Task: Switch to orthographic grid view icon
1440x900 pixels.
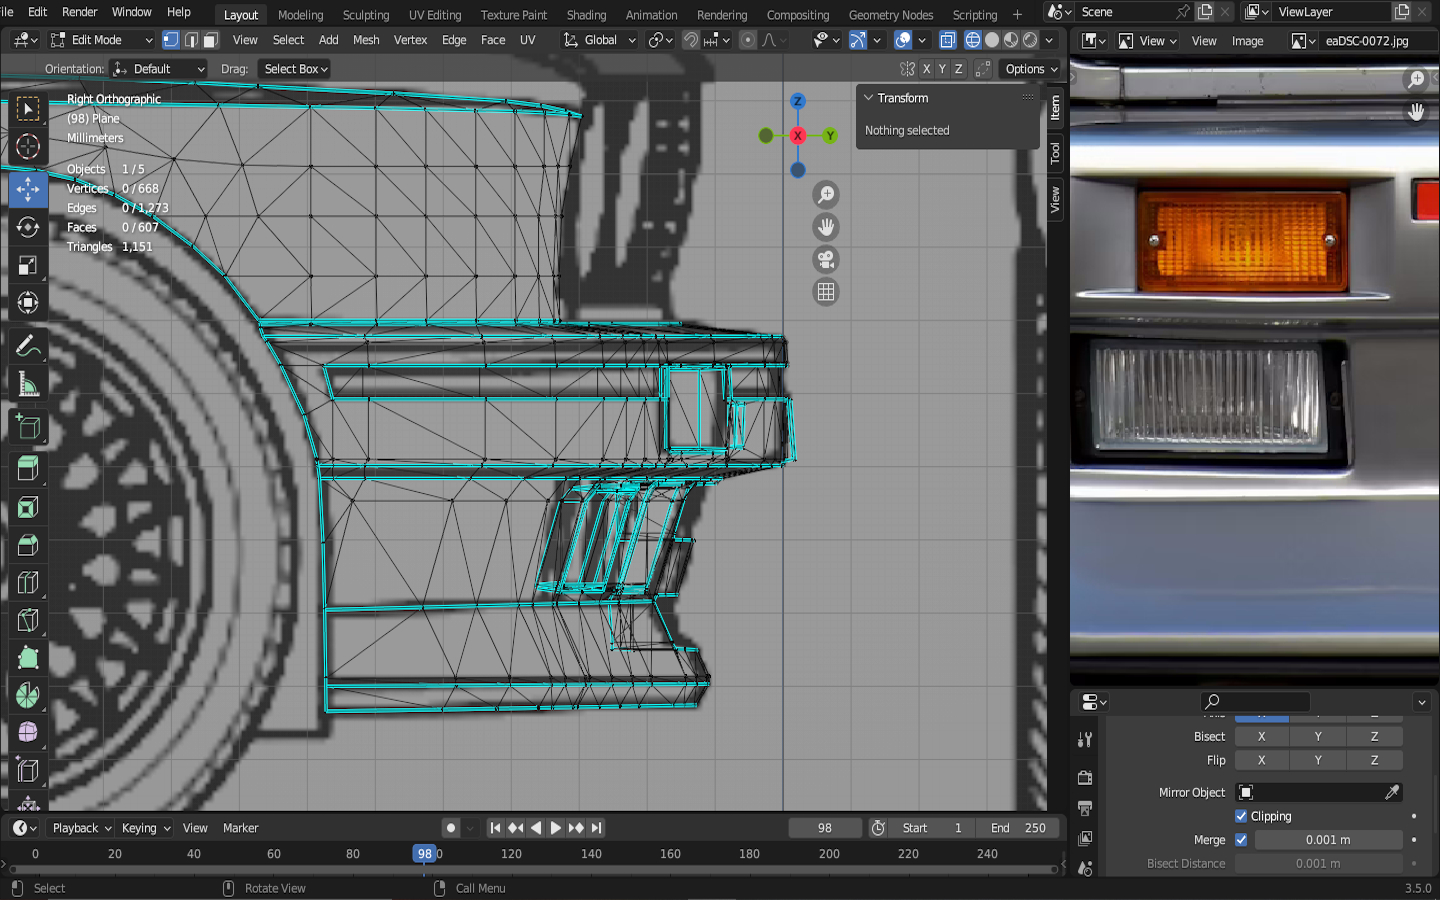Action: (x=826, y=292)
